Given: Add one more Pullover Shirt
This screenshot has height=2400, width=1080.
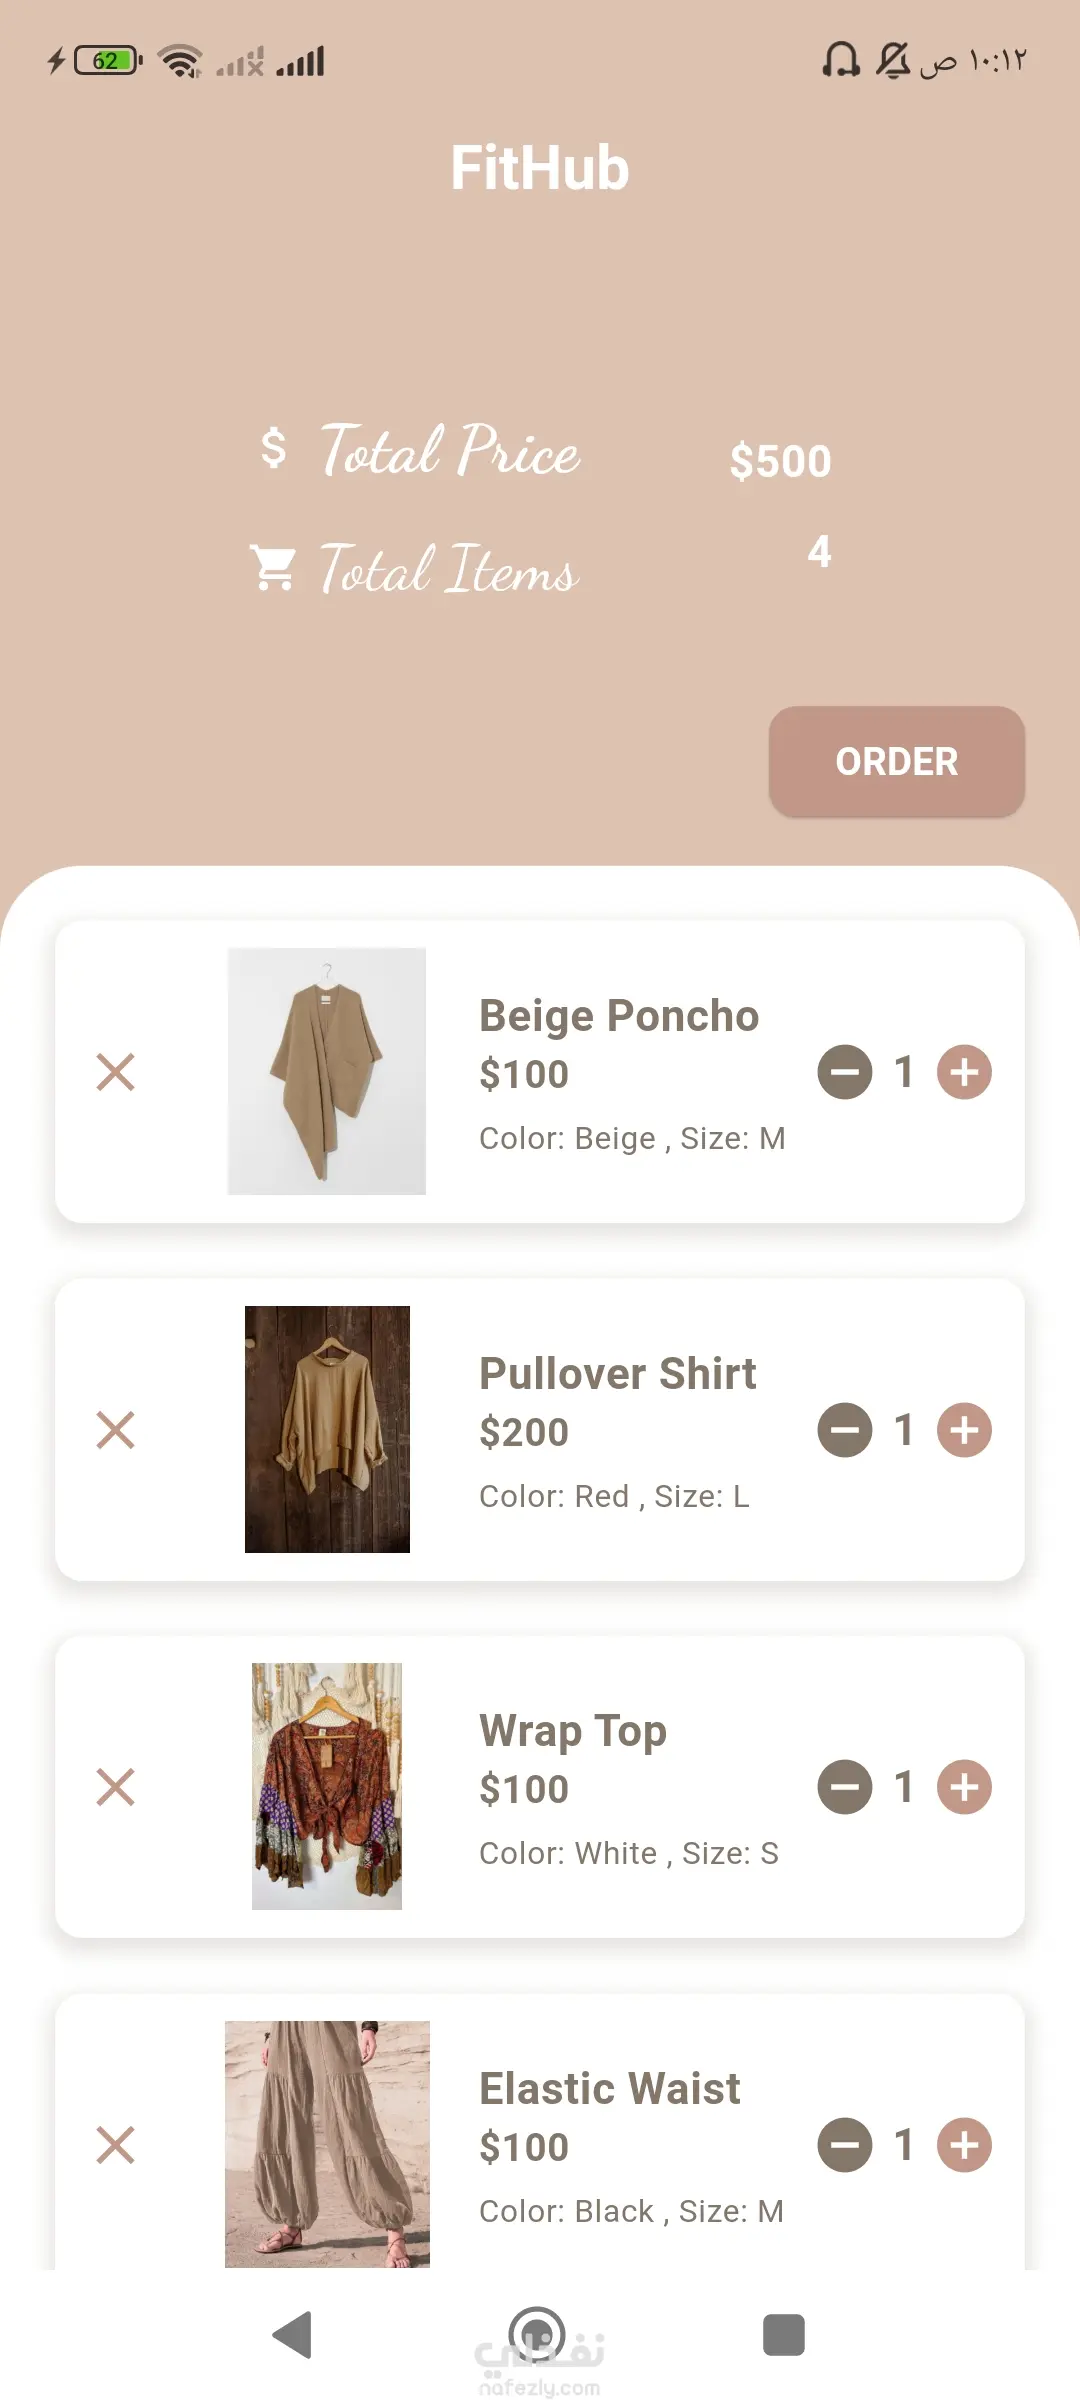Looking at the screenshot, I should [x=964, y=1430].
